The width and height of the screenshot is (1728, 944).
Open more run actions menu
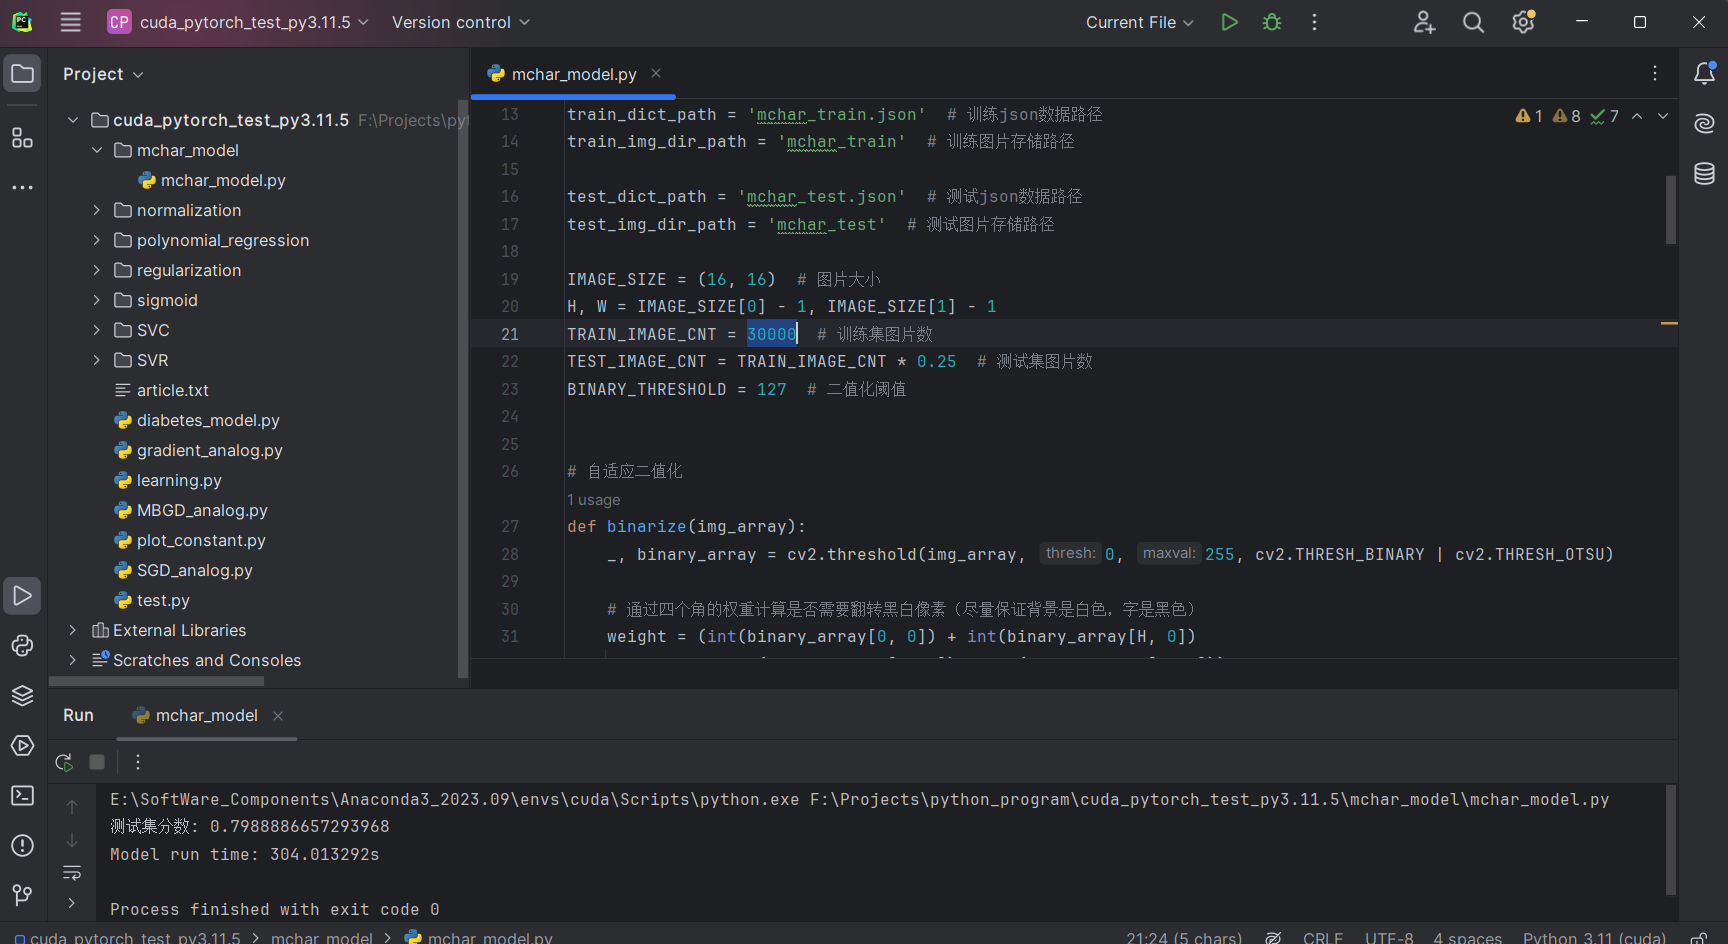(x=1314, y=22)
